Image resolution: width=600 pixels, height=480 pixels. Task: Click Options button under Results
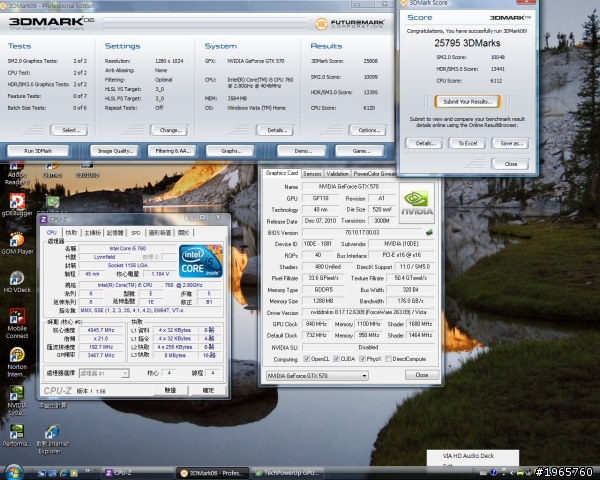pyautogui.click(x=368, y=130)
